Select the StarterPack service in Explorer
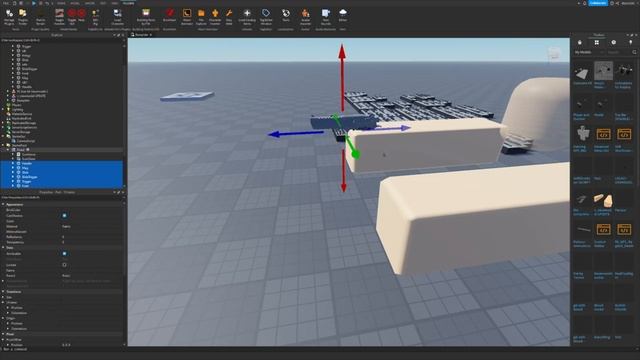The width and height of the screenshot is (640, 360). point(19,145)
